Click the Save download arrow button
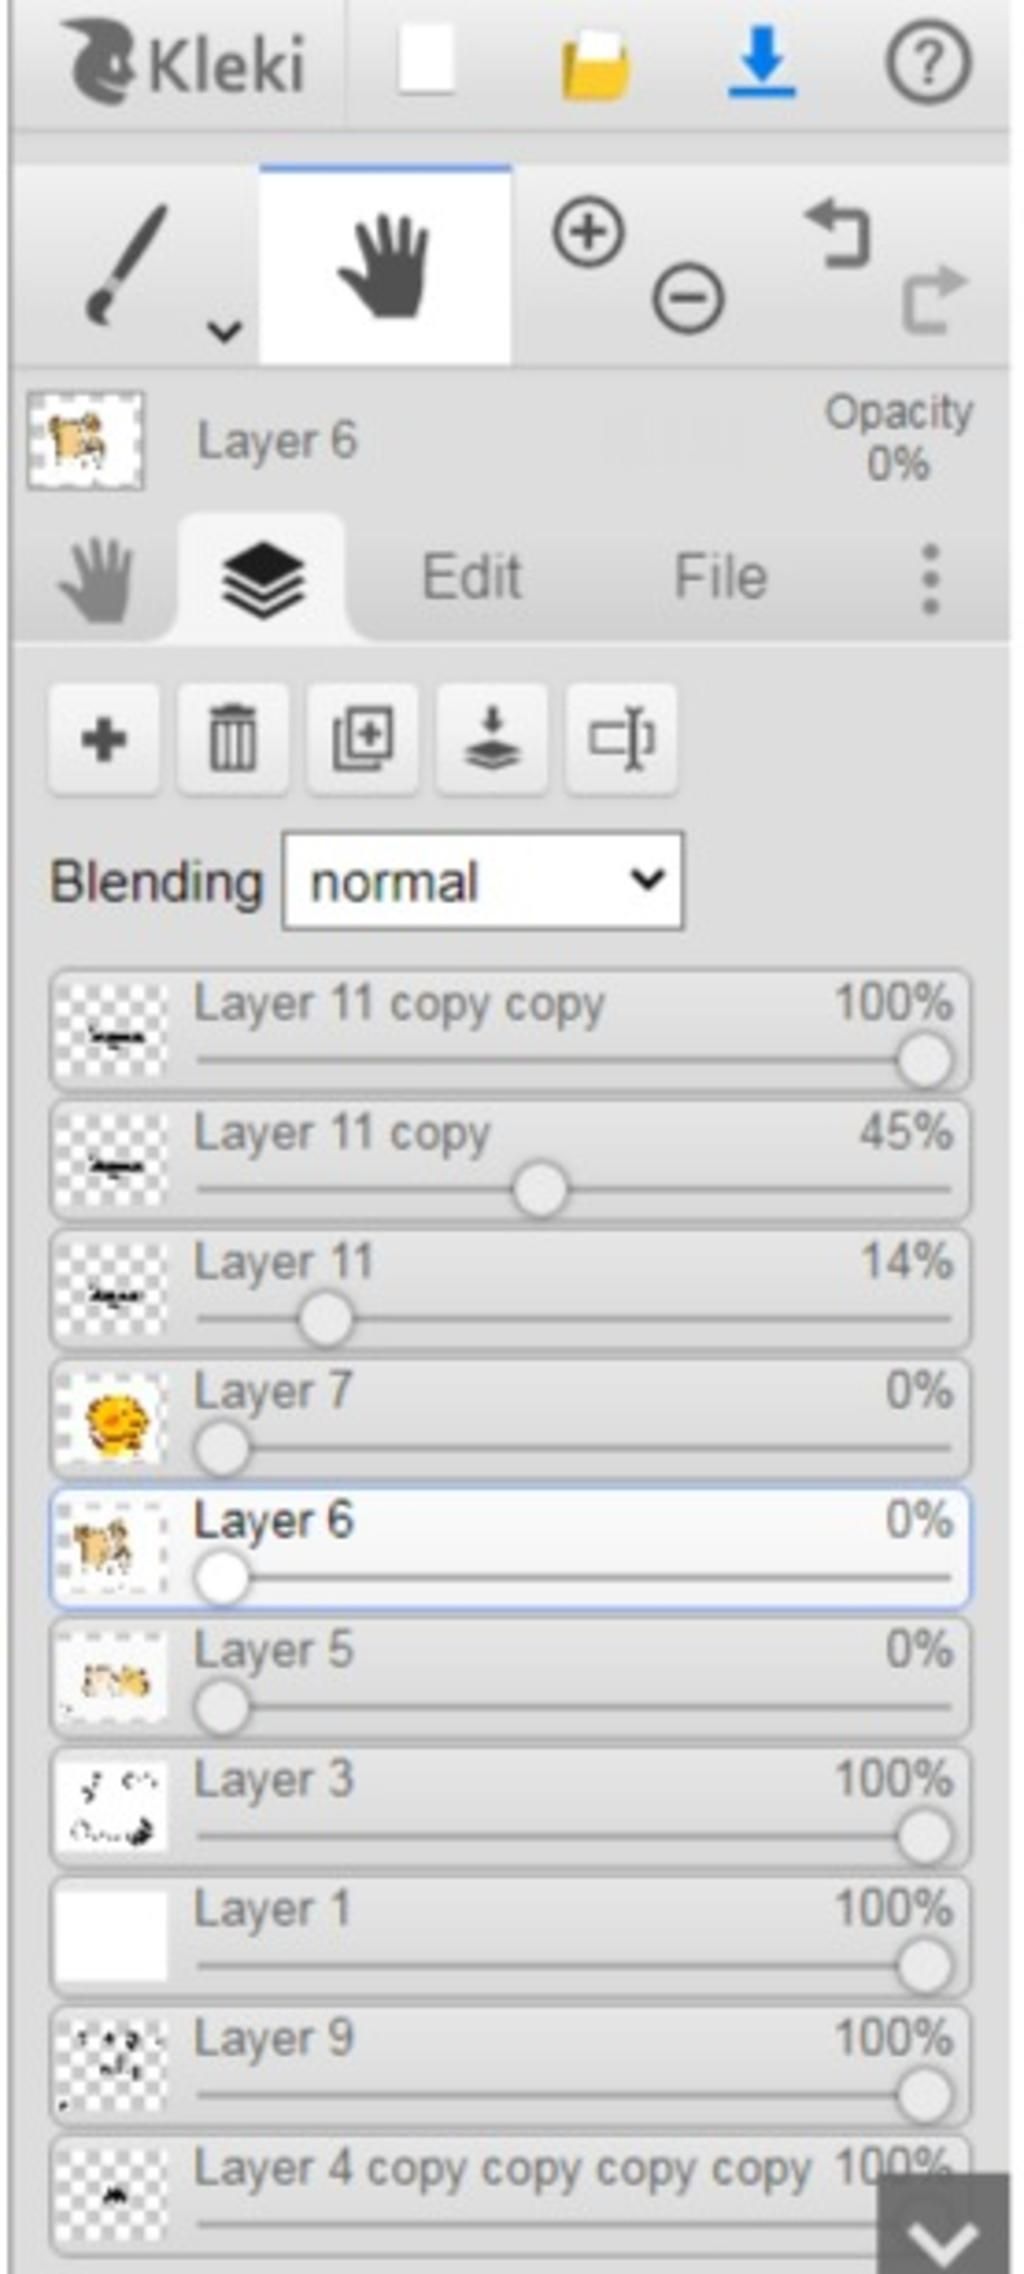 point(762,63)
